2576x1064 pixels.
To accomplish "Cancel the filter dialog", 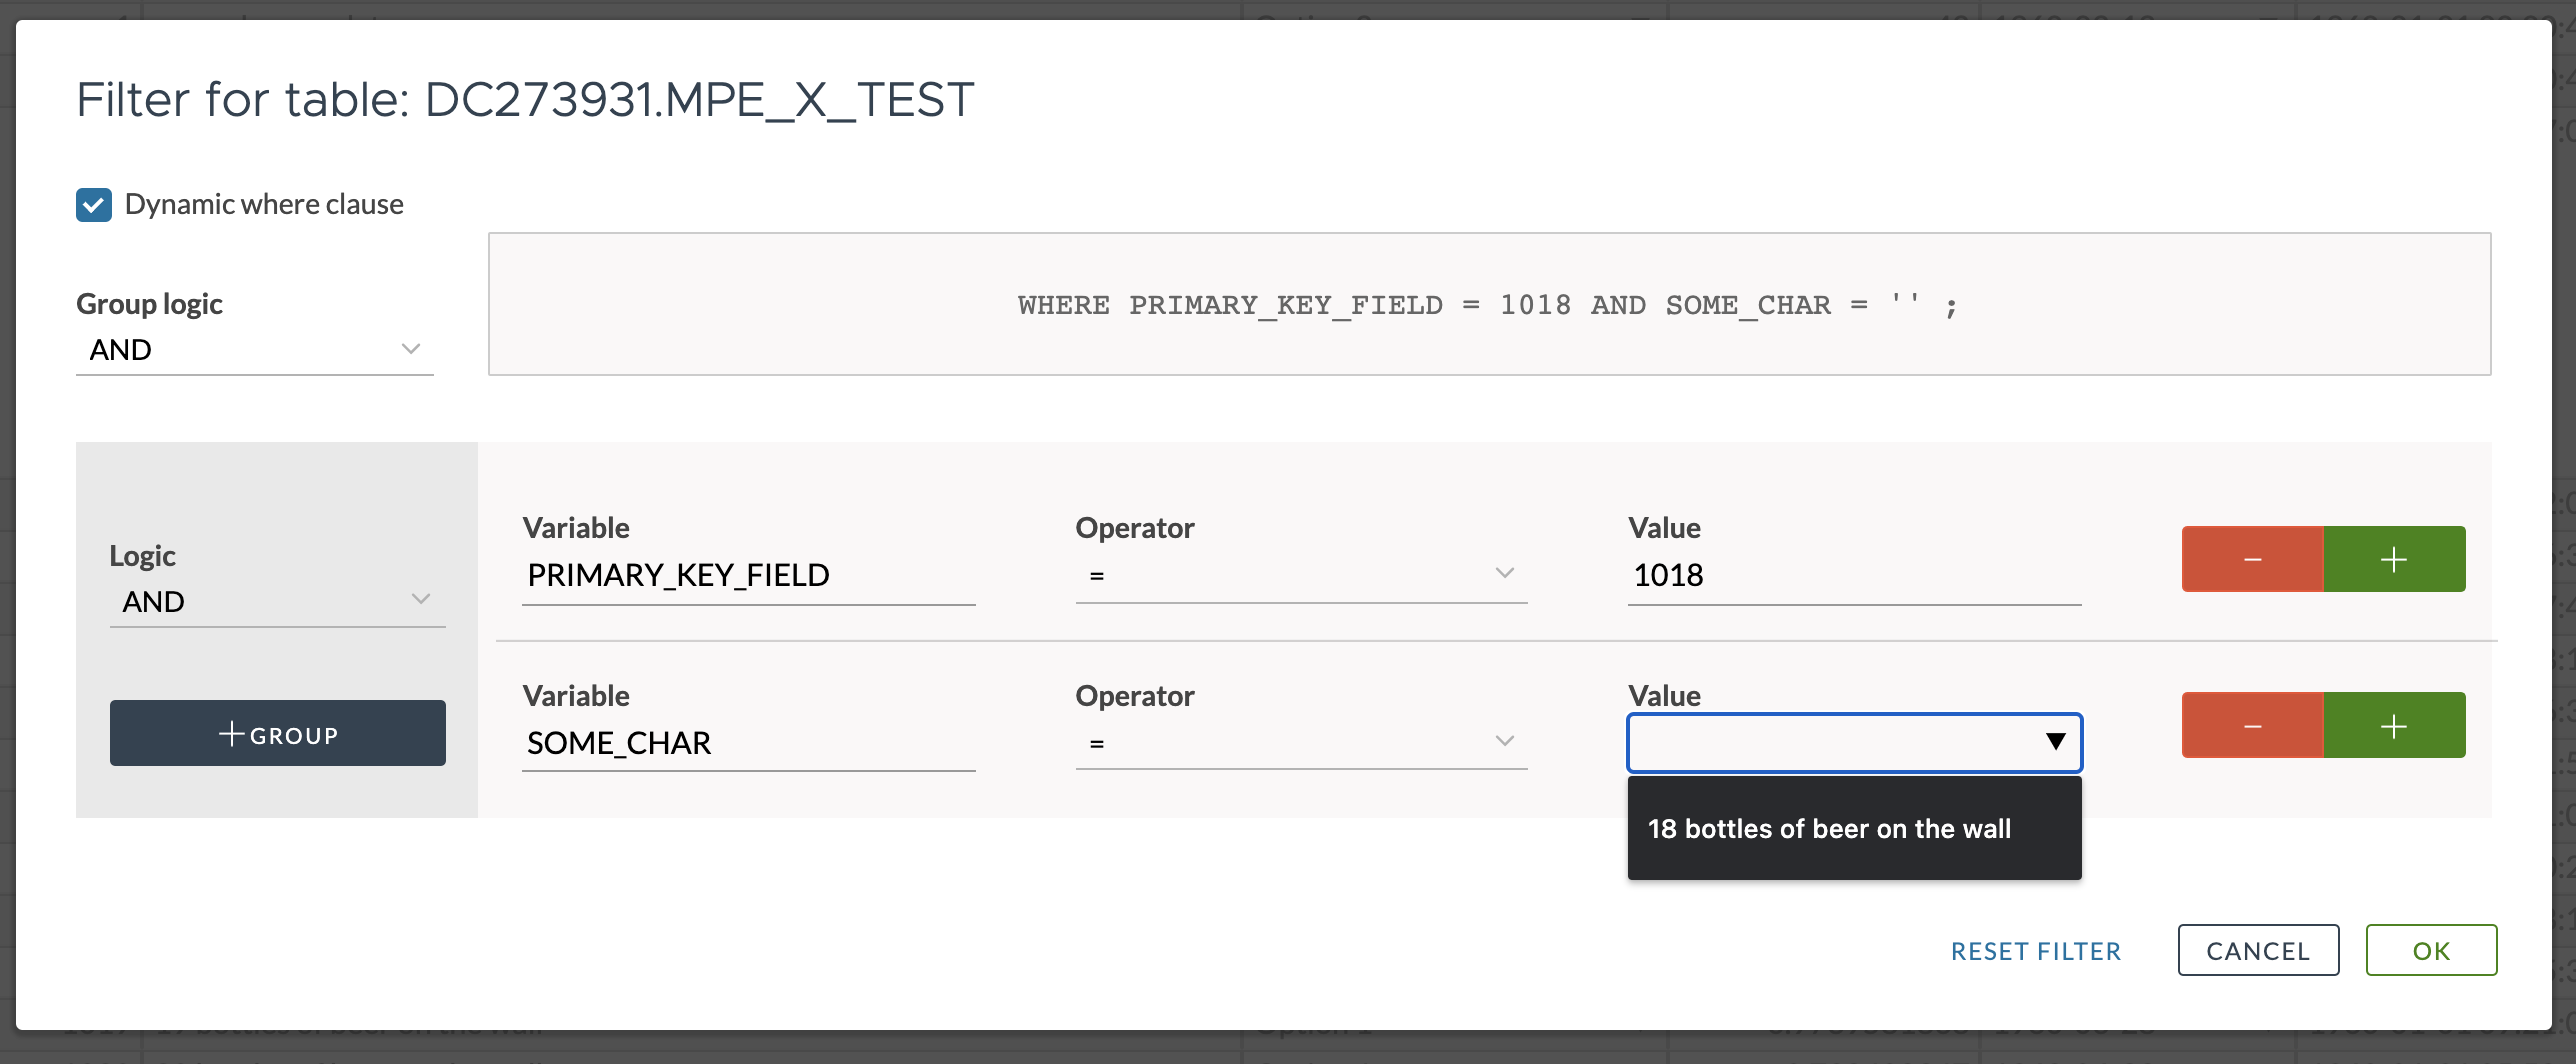I will coord(2258,950).
